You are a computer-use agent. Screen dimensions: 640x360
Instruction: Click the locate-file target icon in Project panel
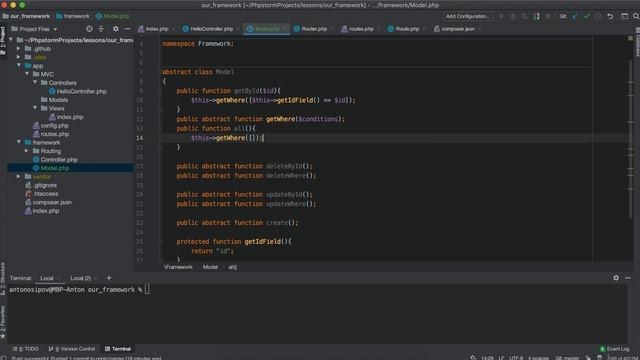[x=89, y=29]
